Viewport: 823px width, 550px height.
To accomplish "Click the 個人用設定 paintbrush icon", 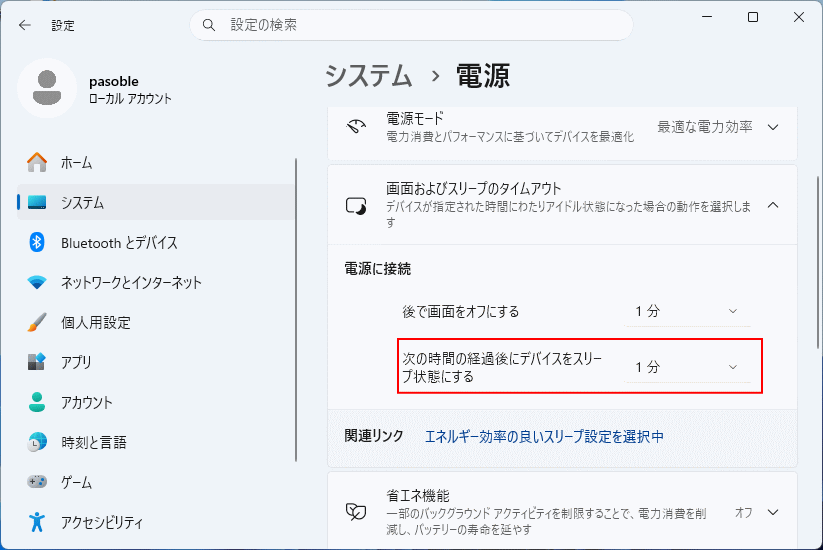I will pyautogui.click(x=37, y=322).
